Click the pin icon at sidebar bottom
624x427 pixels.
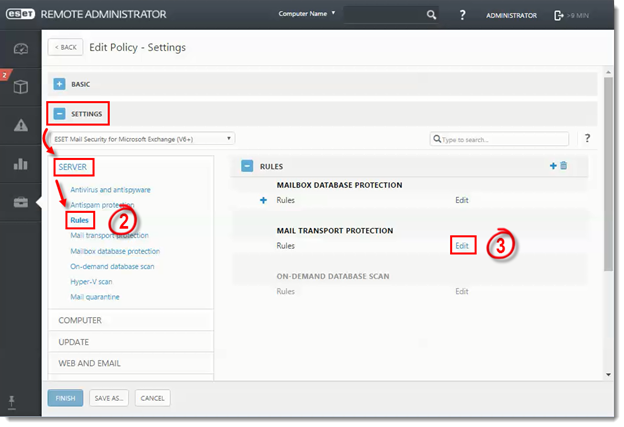pos(12,402)
